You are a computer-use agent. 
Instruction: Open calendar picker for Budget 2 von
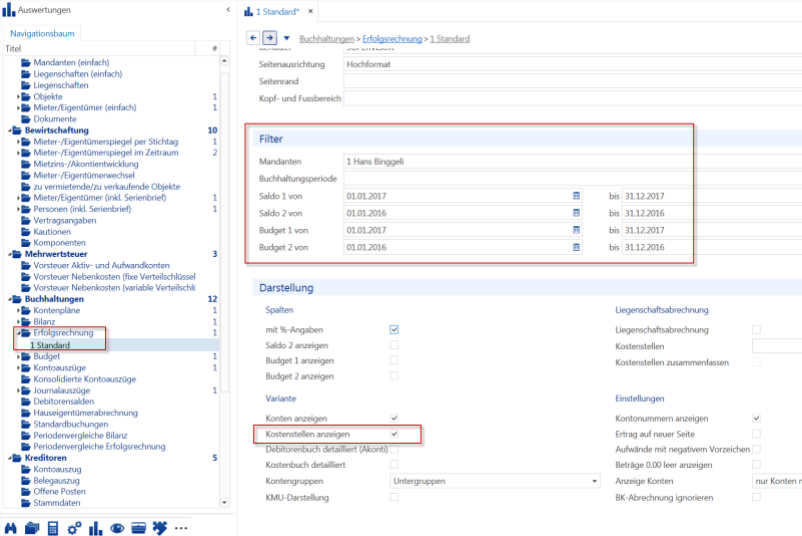click(576, 247)
